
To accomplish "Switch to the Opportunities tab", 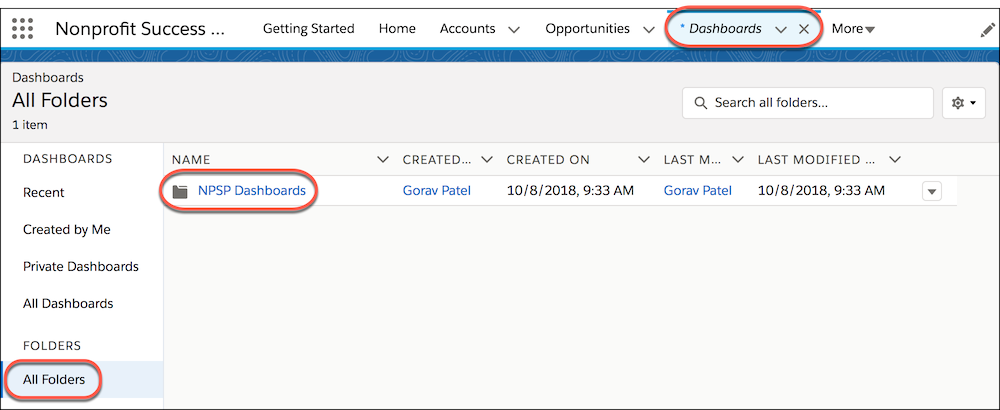I will [x=587, y=29].
